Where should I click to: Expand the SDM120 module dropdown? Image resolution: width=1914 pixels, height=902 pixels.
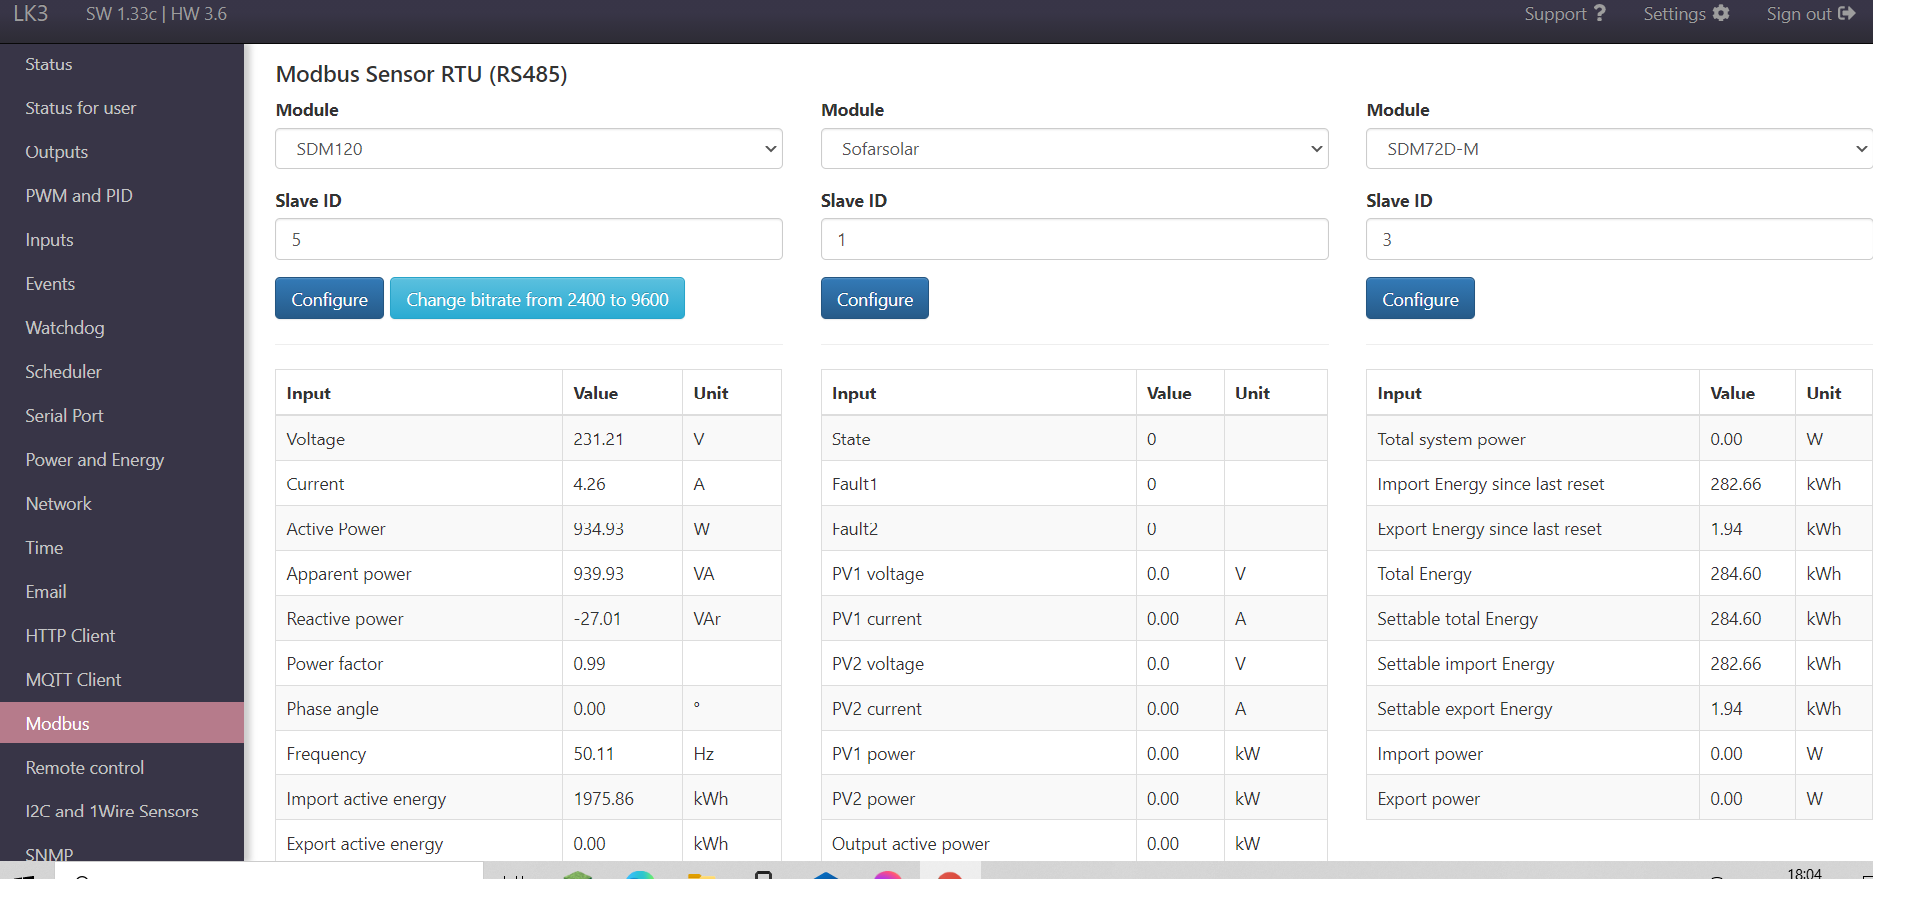pos(528,149)
